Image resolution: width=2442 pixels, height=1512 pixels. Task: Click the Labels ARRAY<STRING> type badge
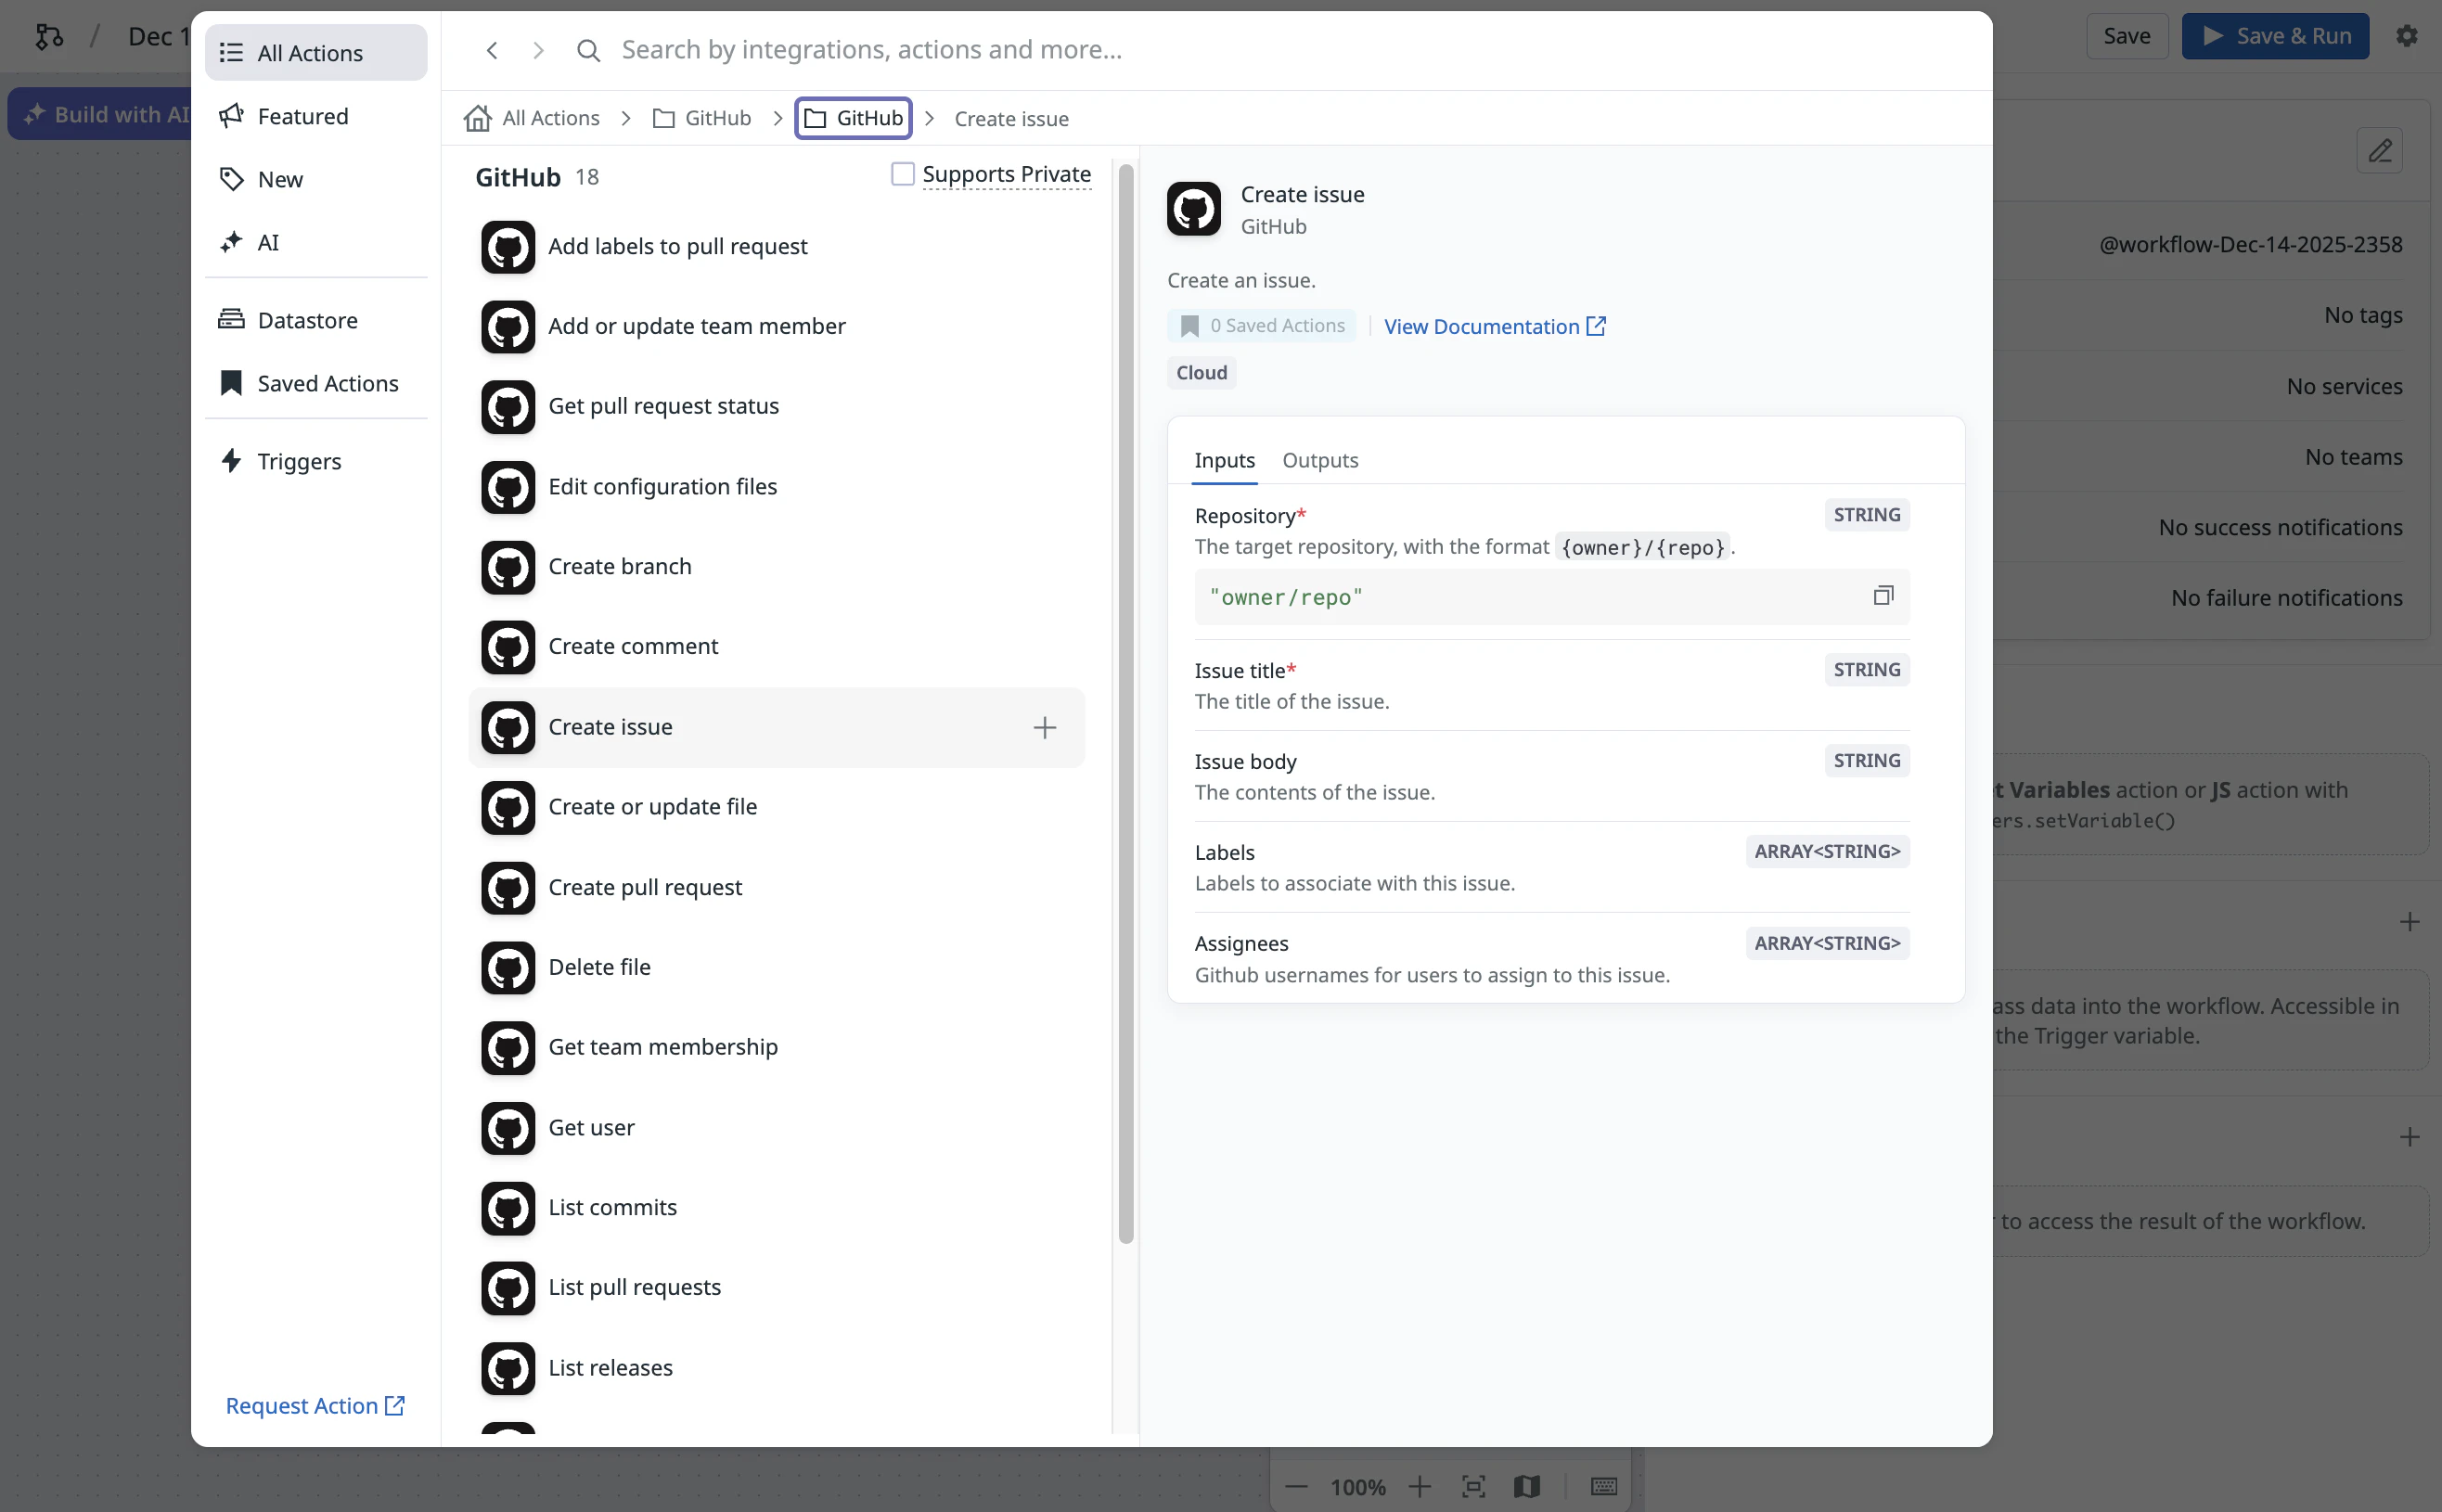(1827, 851)
